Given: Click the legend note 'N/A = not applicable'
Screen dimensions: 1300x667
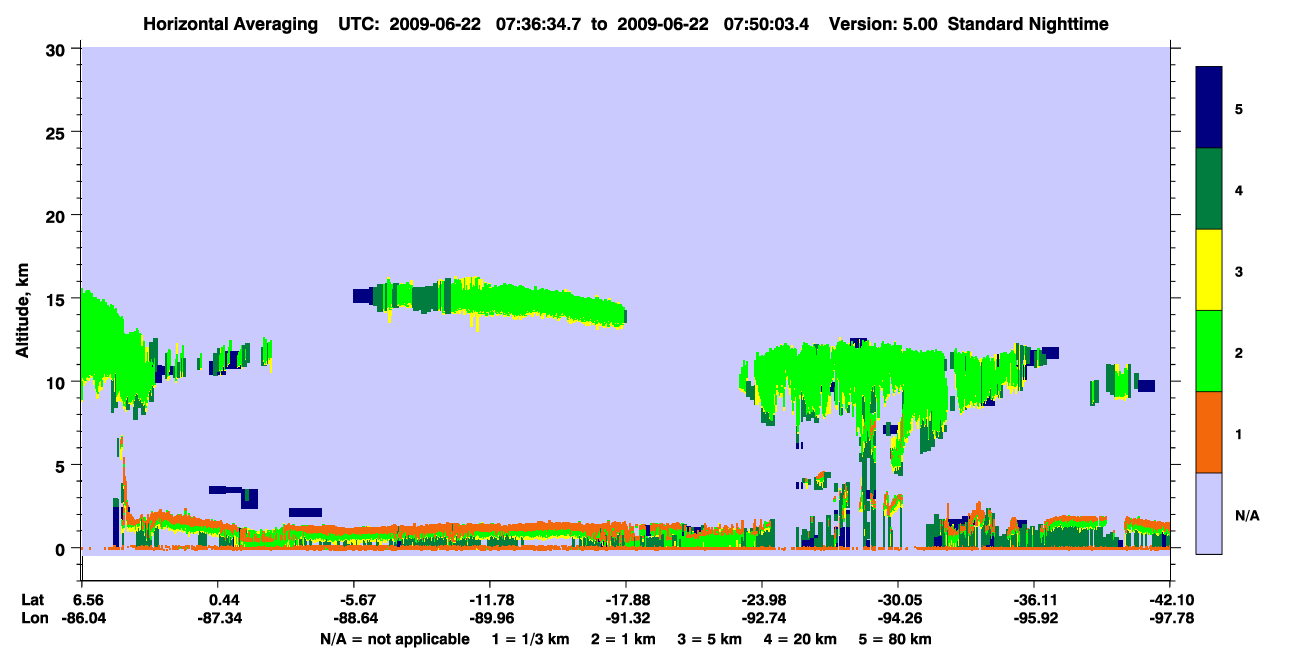Looking at the screenshot, I should (394, 639).
